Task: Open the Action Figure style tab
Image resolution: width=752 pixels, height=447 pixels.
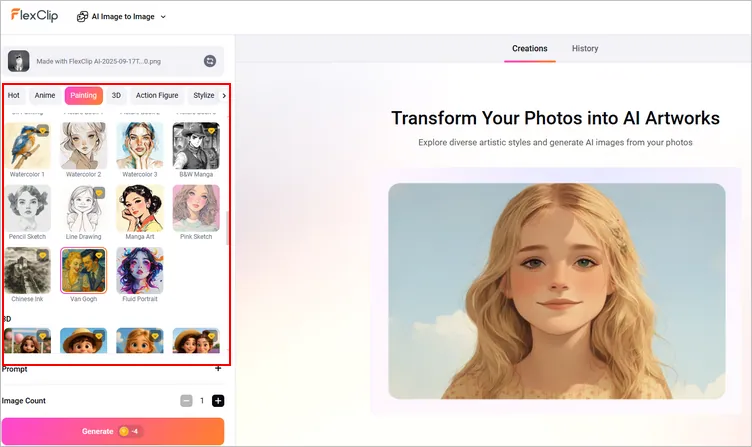Action: click(x=158, y=96)
